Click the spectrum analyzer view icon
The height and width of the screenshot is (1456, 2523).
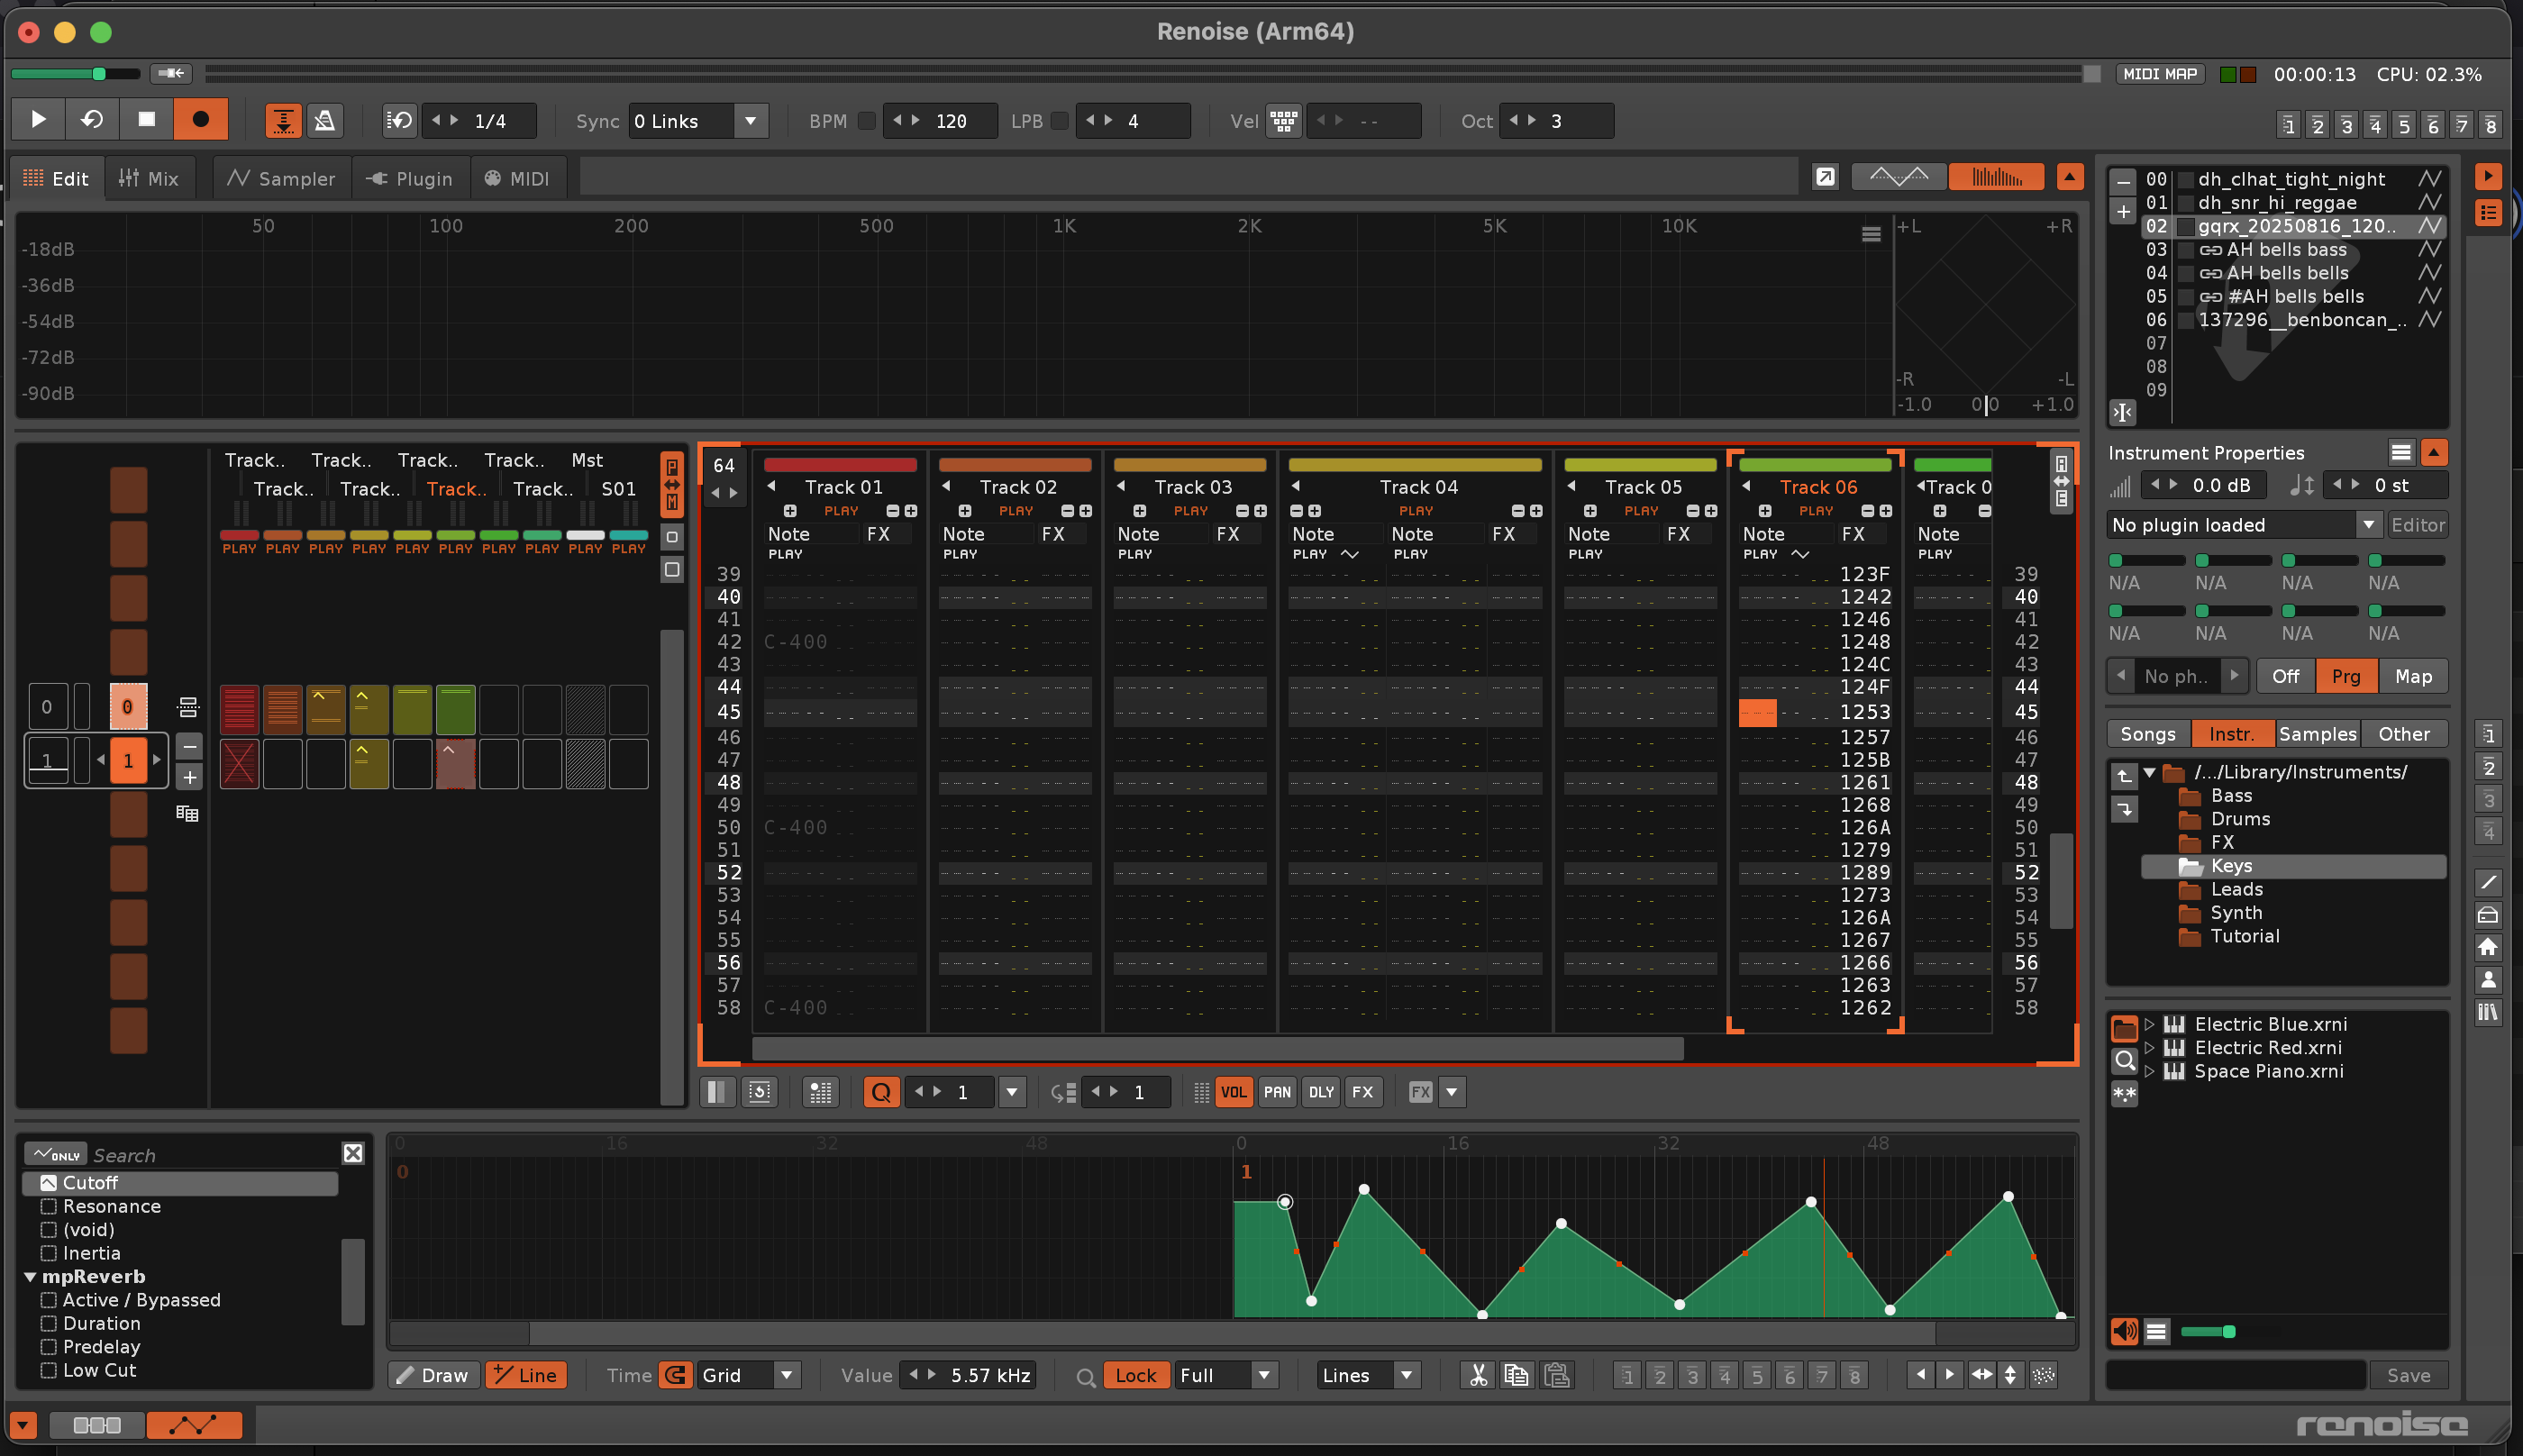tap(1995, 177)
